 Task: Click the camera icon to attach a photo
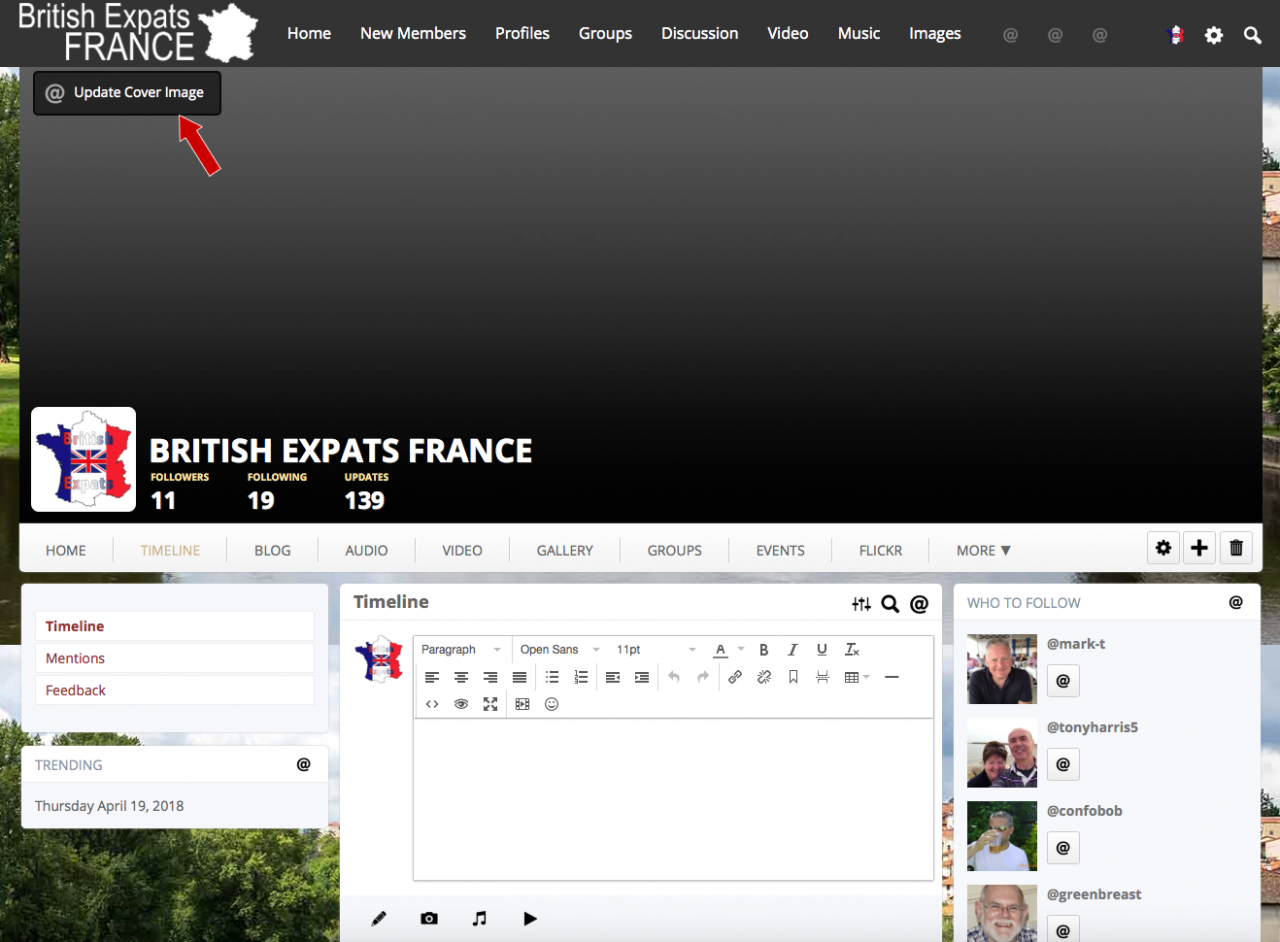click(x=429, y=918)
